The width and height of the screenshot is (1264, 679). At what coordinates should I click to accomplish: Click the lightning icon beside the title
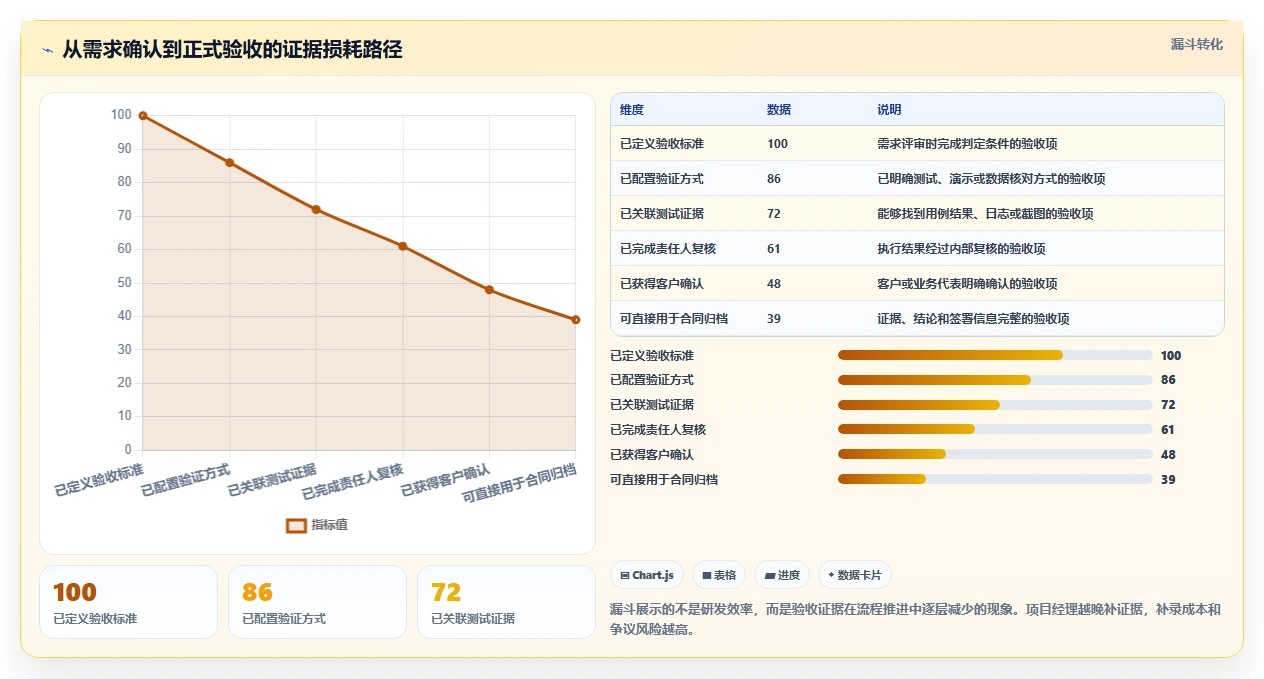(48, 50)
